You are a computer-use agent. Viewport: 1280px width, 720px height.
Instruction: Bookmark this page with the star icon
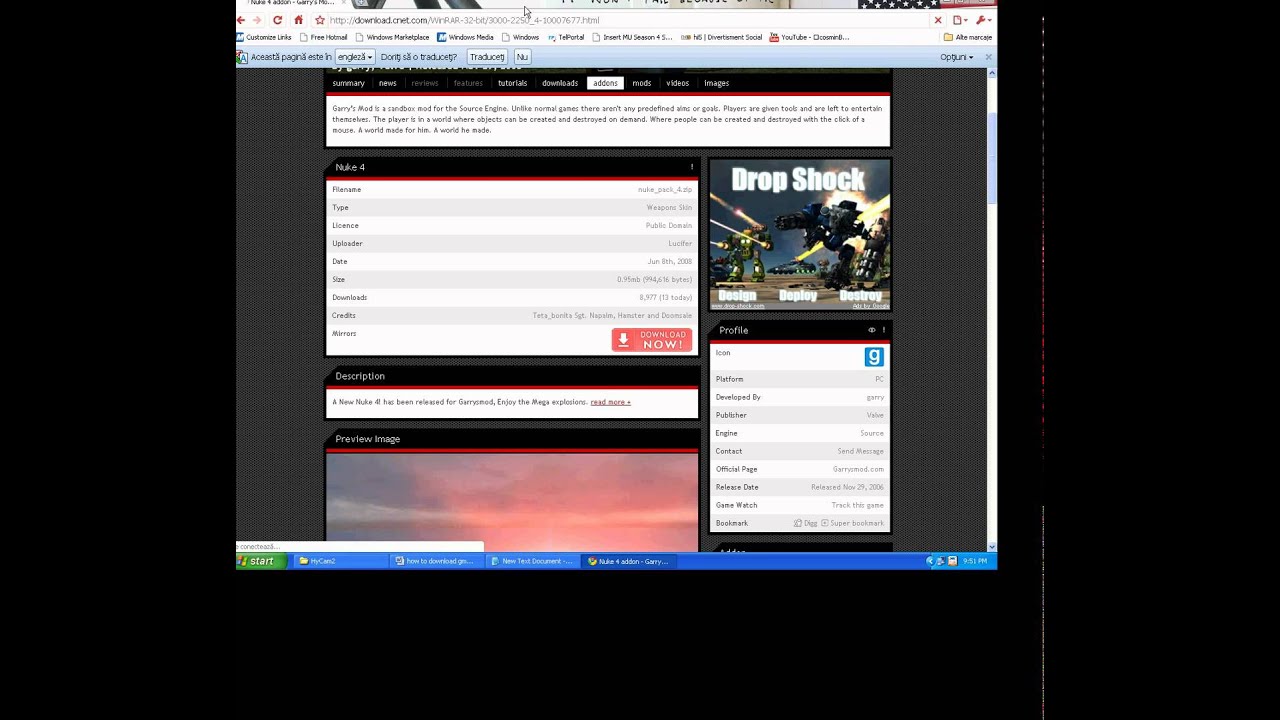point(320,20)
